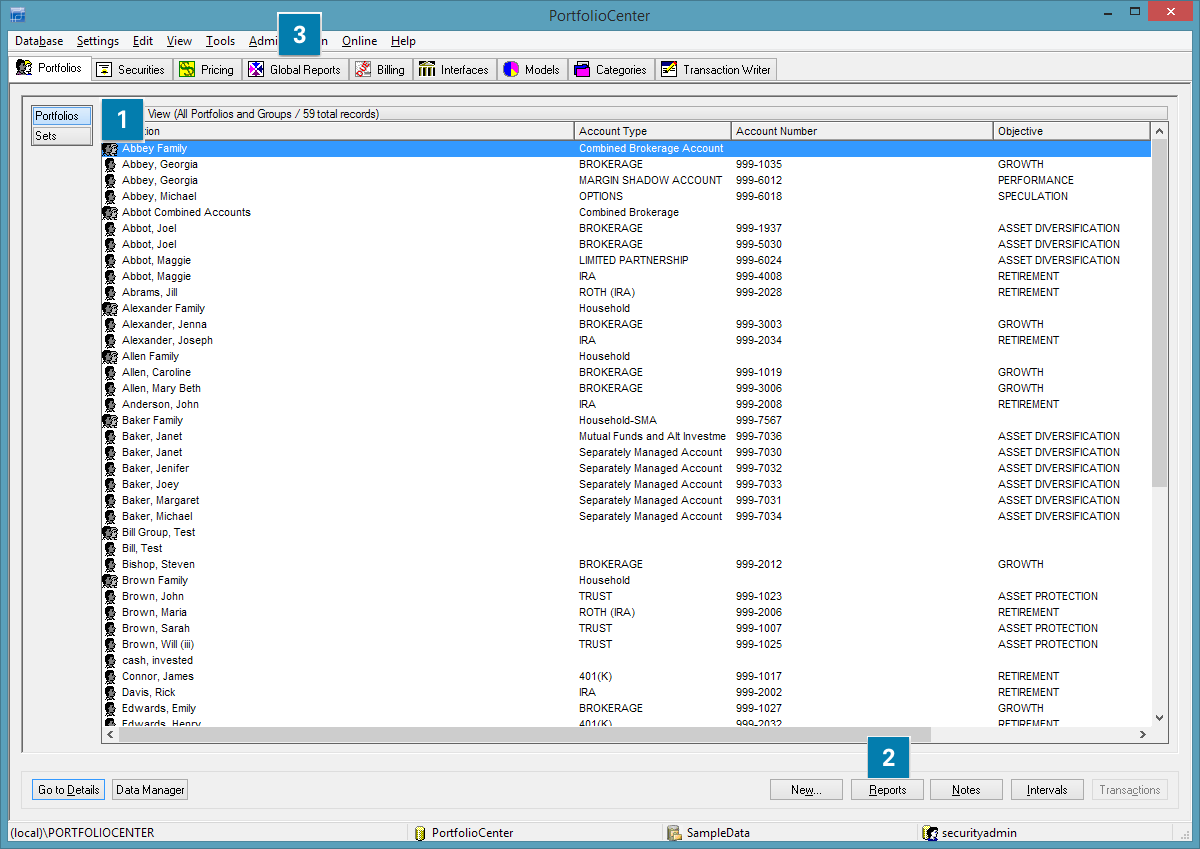Click the Portfolios tab icon
Screen dimensions: 1200x849
(x=24, y=68)
